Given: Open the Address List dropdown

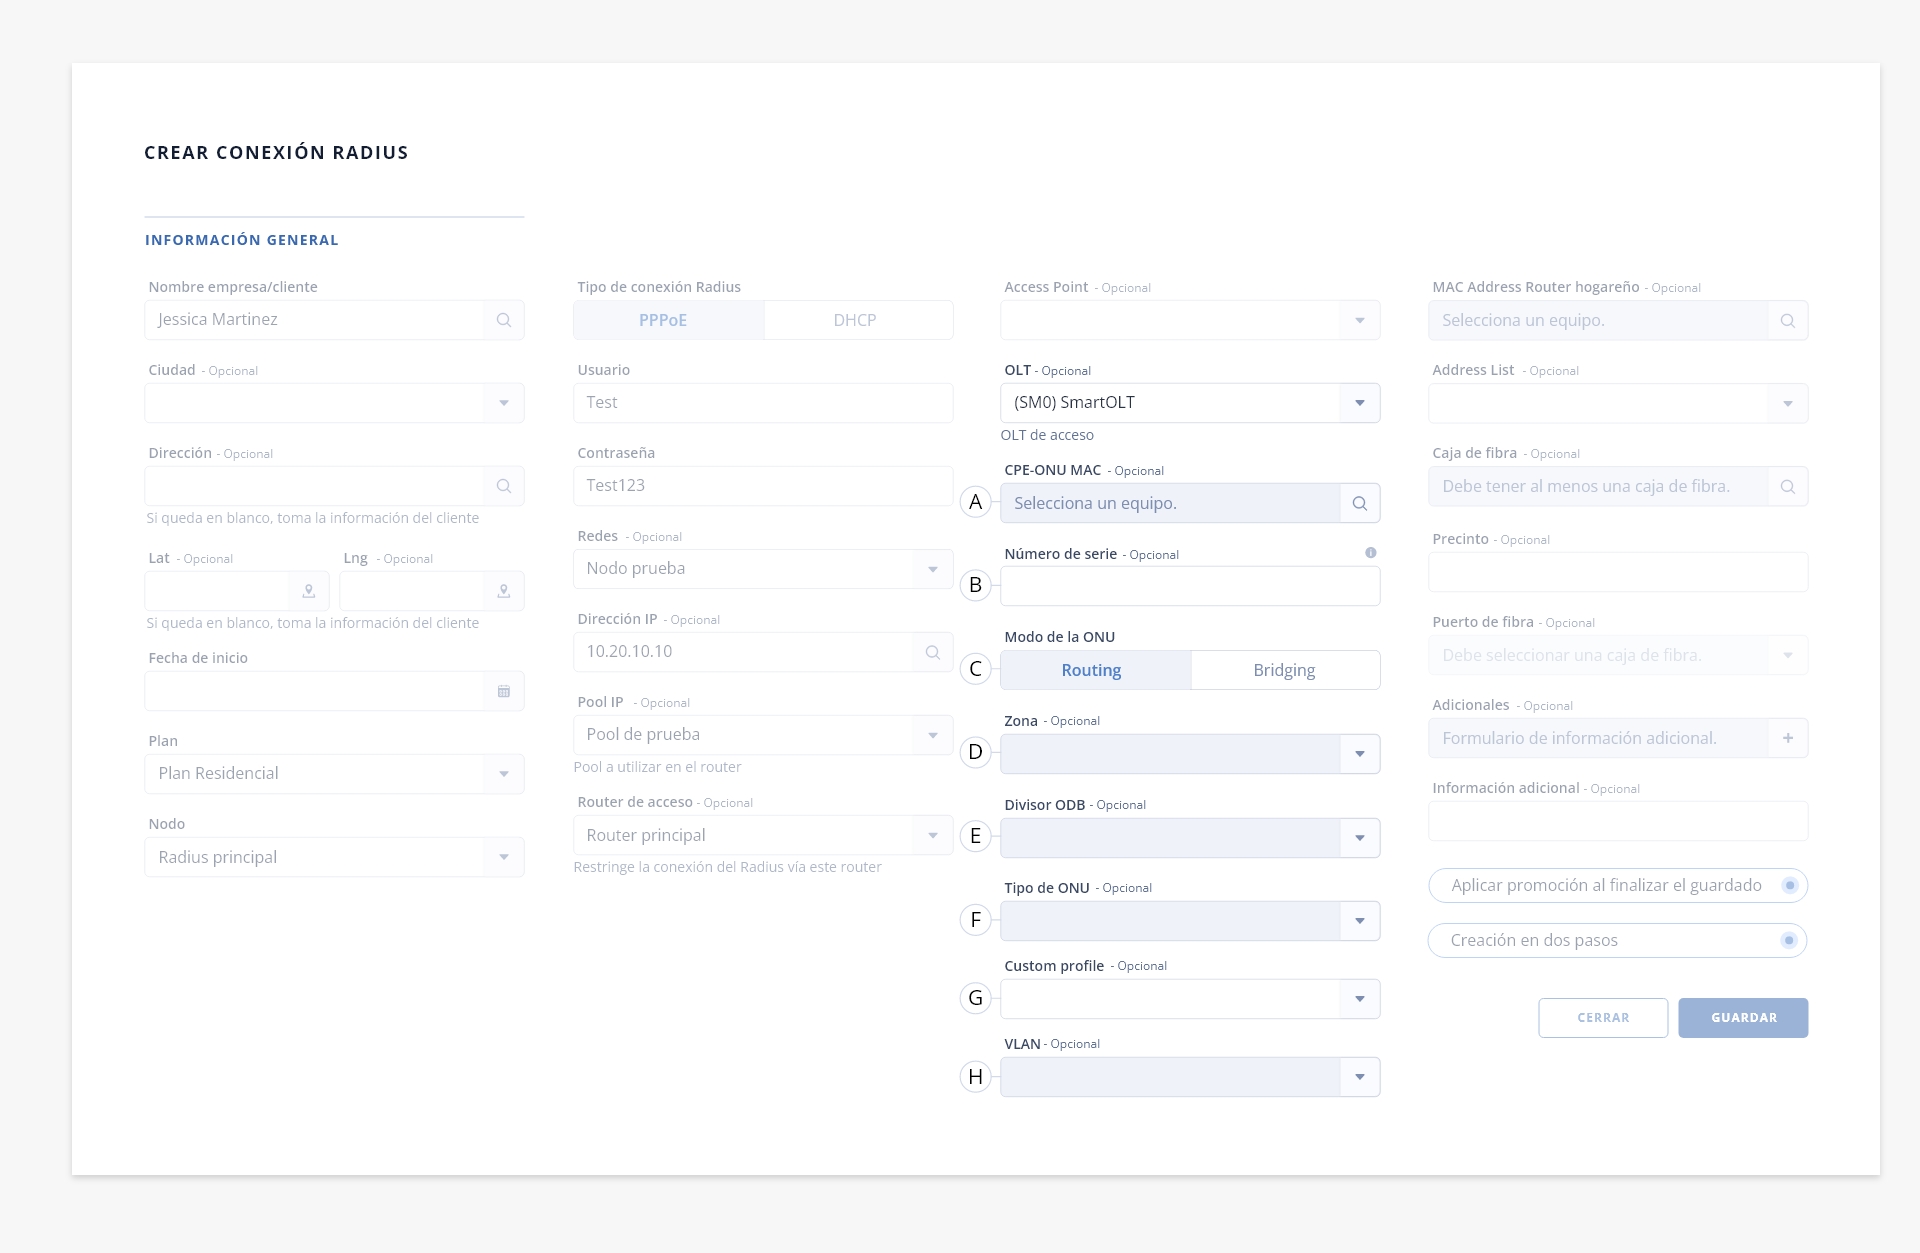Looking at the screenshot, I should click(x=1618, y=404).
